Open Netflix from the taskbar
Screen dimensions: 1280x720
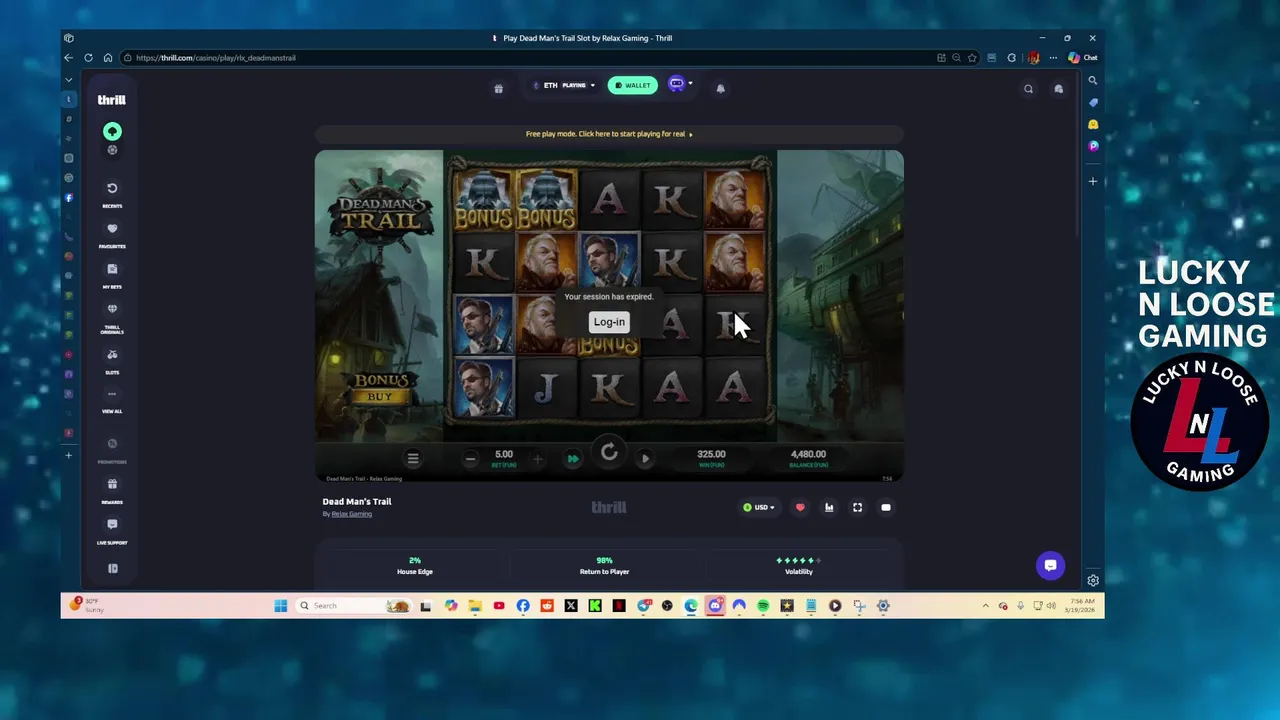tap(619, 606)
